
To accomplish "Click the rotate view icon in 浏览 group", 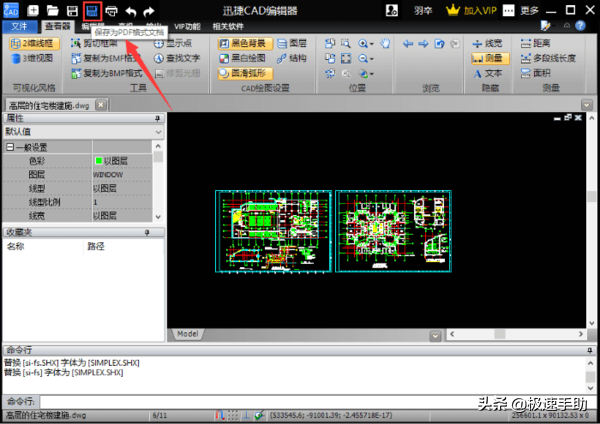I will [x=439, y=44].
